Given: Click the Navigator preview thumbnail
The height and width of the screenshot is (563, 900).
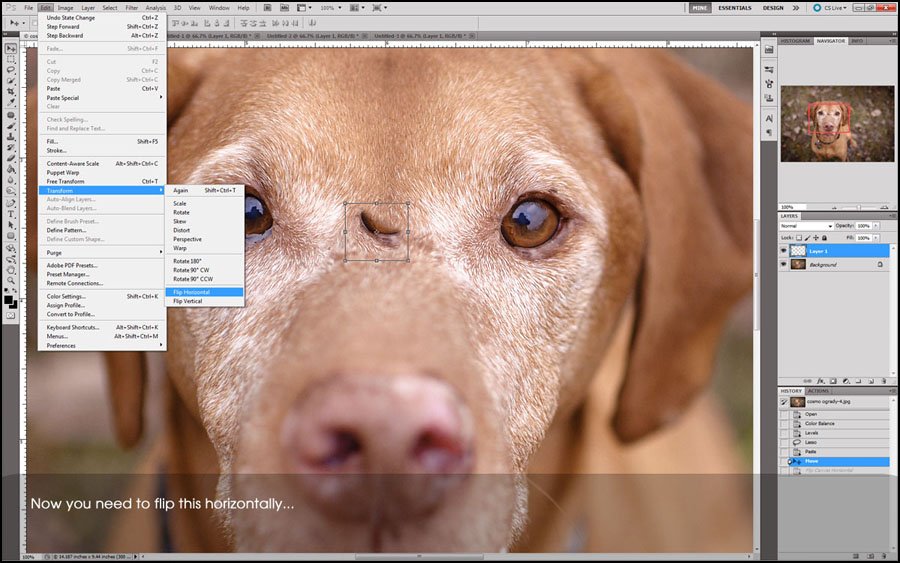Looking at the screenshot, I should point(837,124).
